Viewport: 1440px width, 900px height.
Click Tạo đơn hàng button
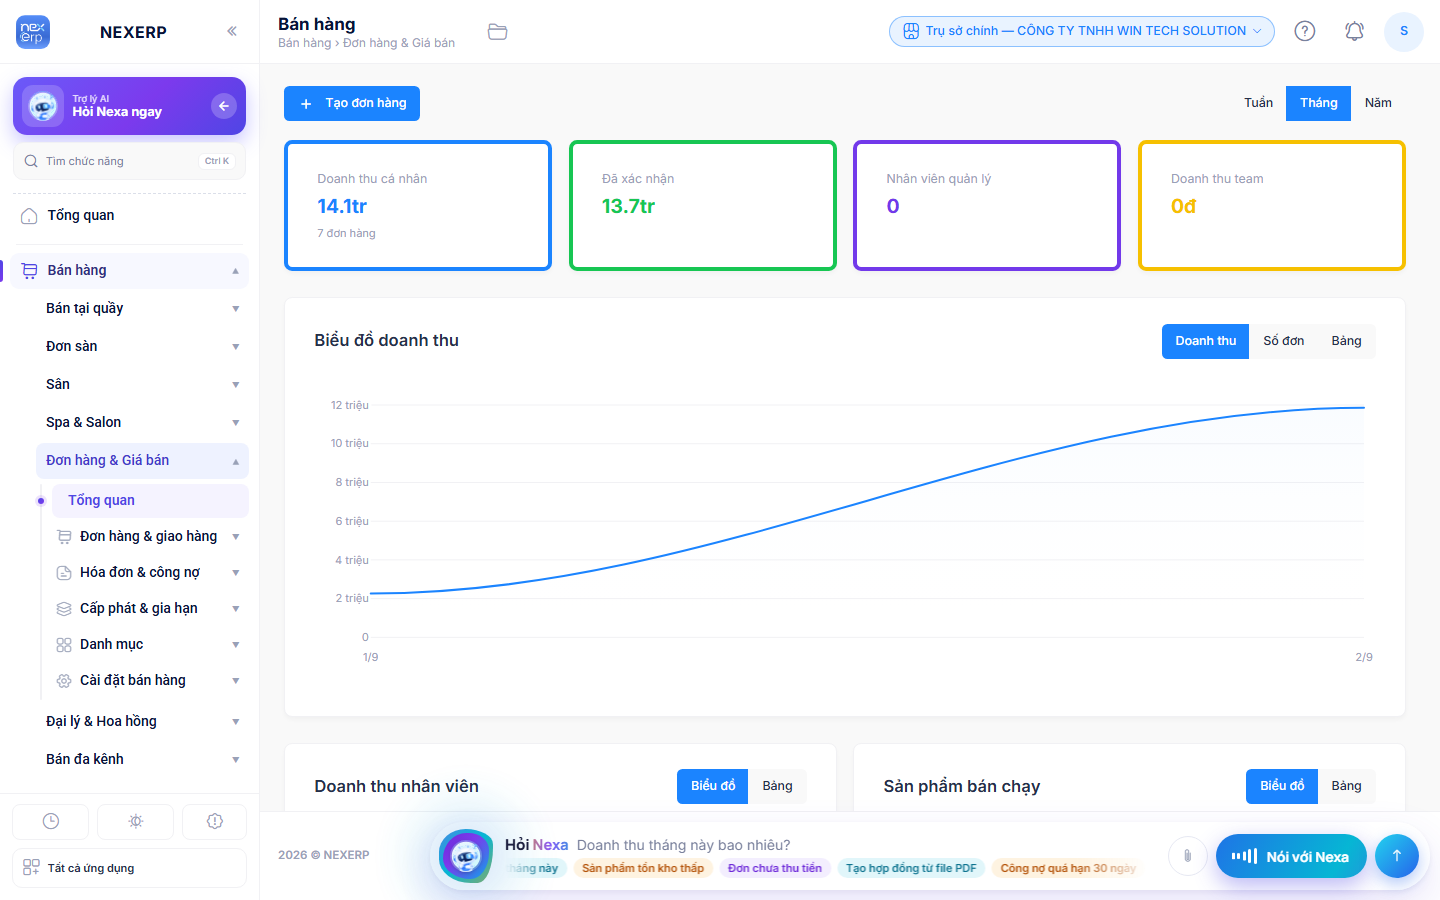click(352, 104)
